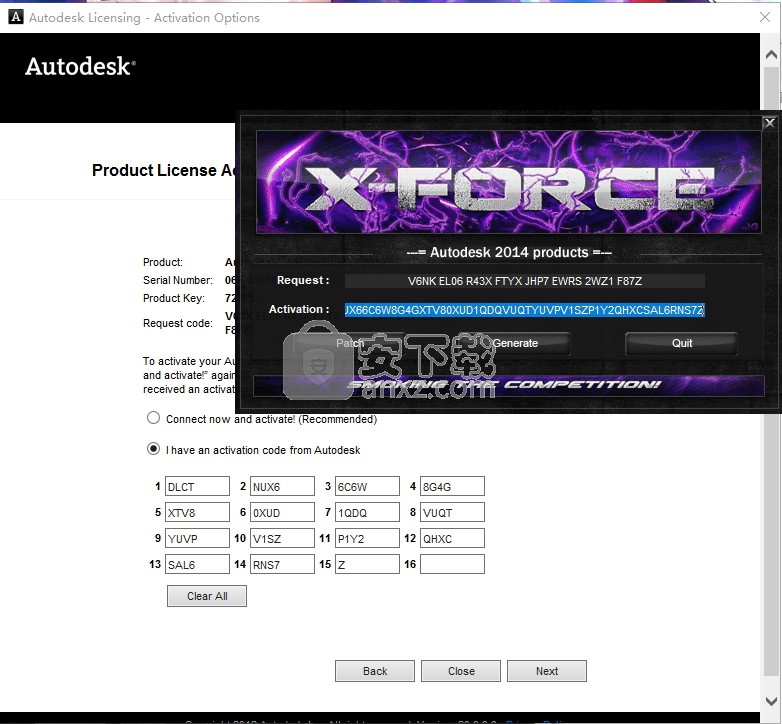Click the Autodesk 'A' title bar icon
782x724 pixels.
coord(15,17)
